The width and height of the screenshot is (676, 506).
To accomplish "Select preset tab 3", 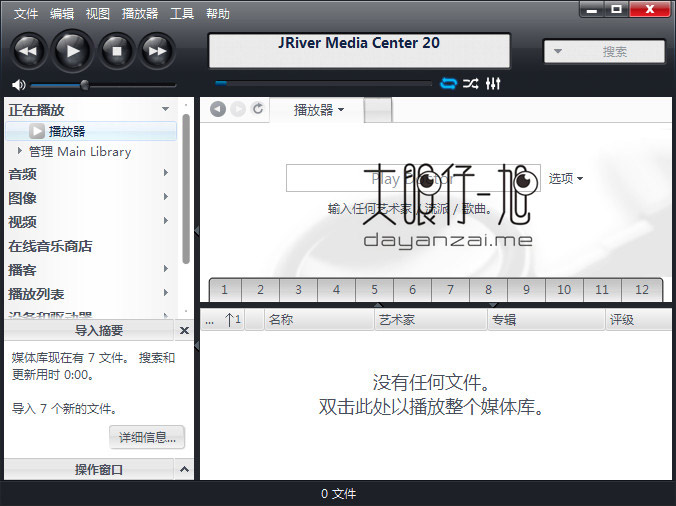I will tap(298, 290).
